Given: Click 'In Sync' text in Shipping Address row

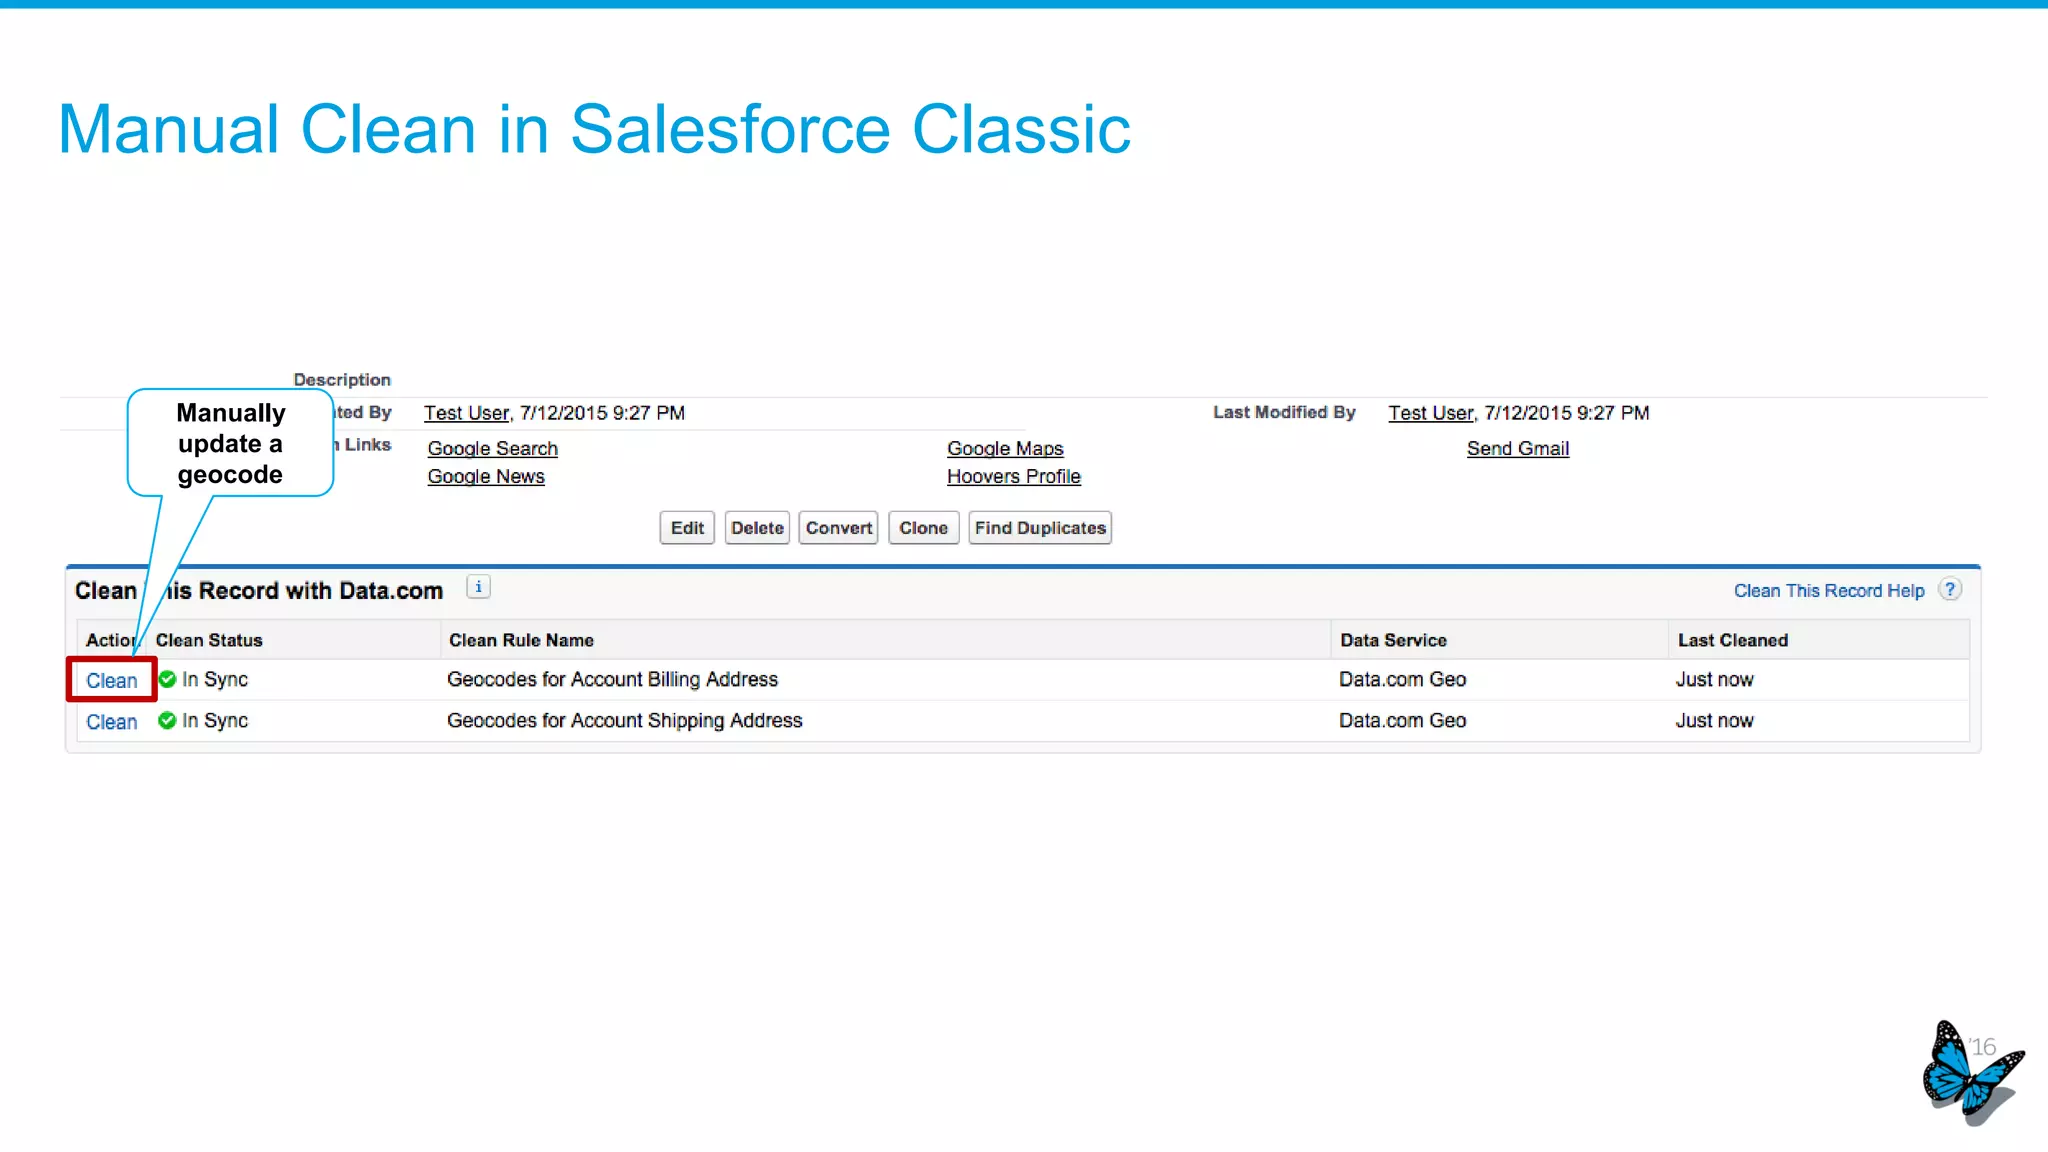Looking at the screenshot, I should pos(215,720).
